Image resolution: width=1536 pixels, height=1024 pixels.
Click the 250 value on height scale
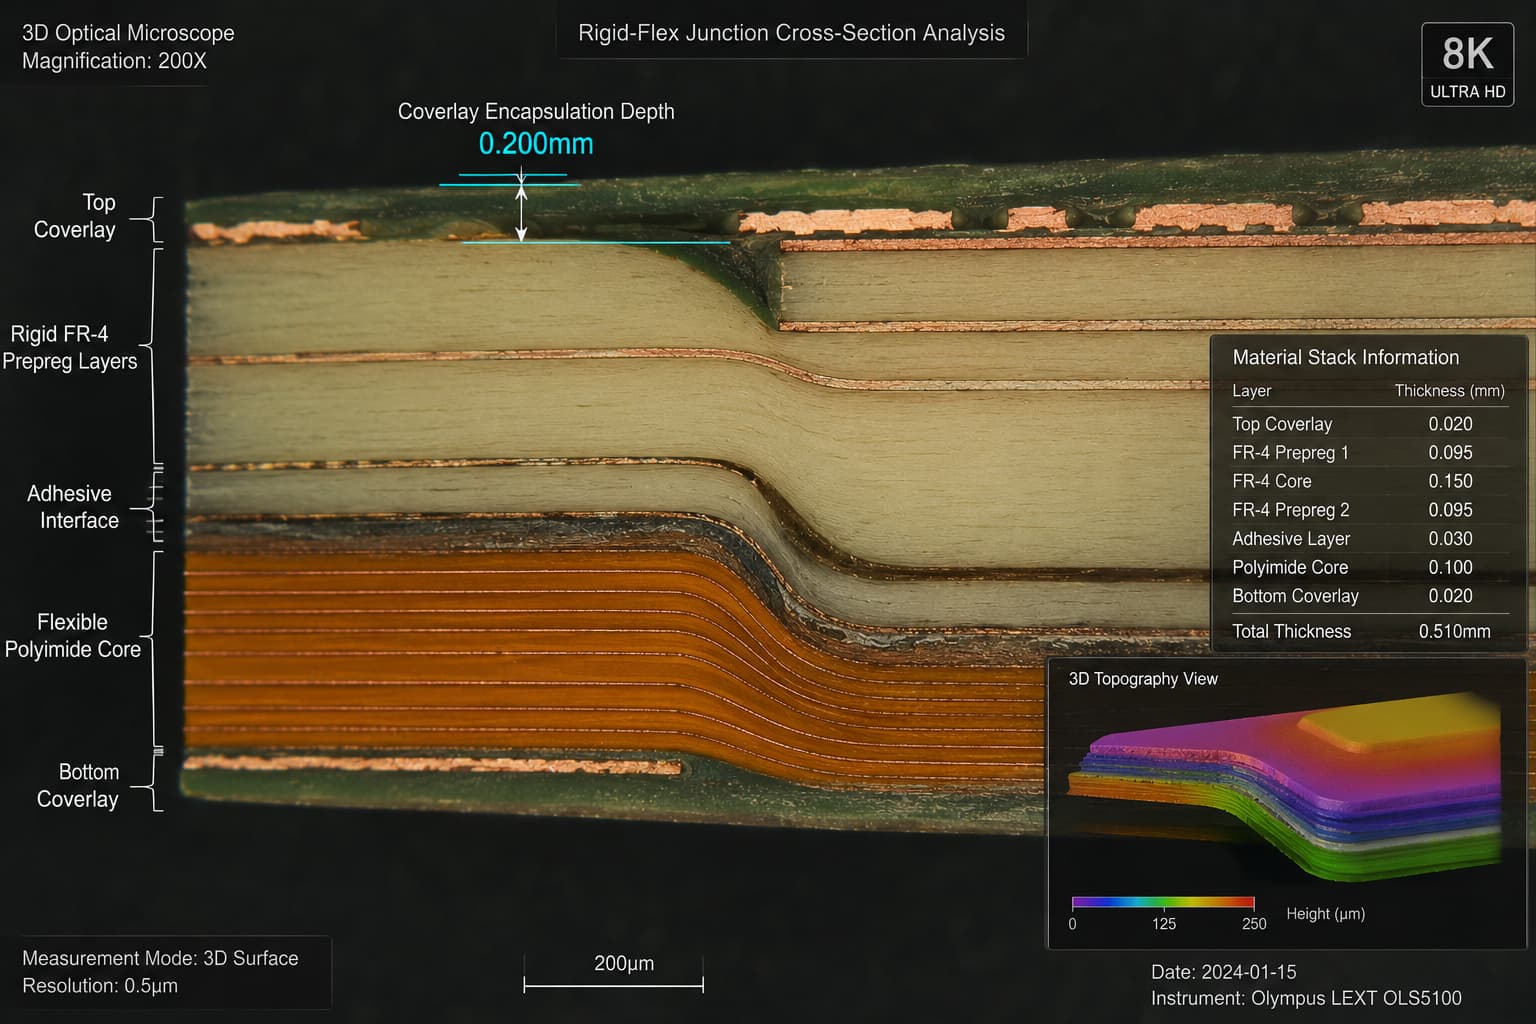[1254, 924]
